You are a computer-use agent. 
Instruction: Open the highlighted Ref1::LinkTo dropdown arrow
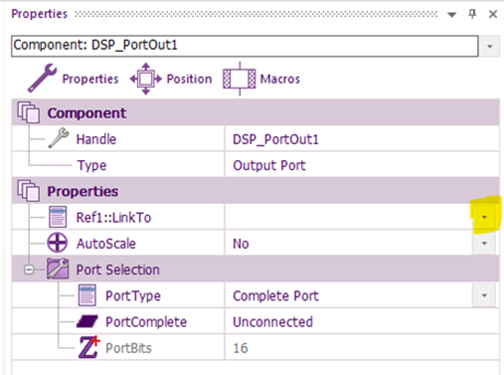pos(484,217)
